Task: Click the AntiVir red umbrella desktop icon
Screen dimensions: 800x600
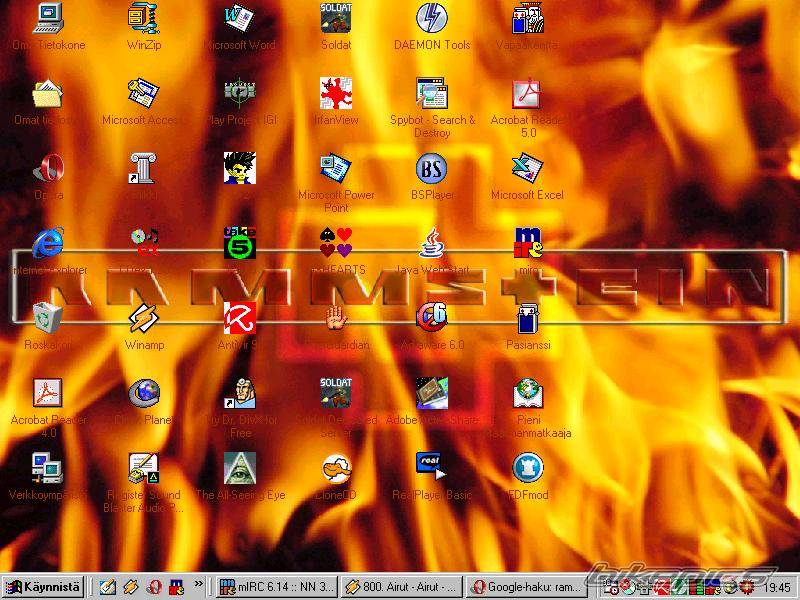Action: click(x=240, y=318)
